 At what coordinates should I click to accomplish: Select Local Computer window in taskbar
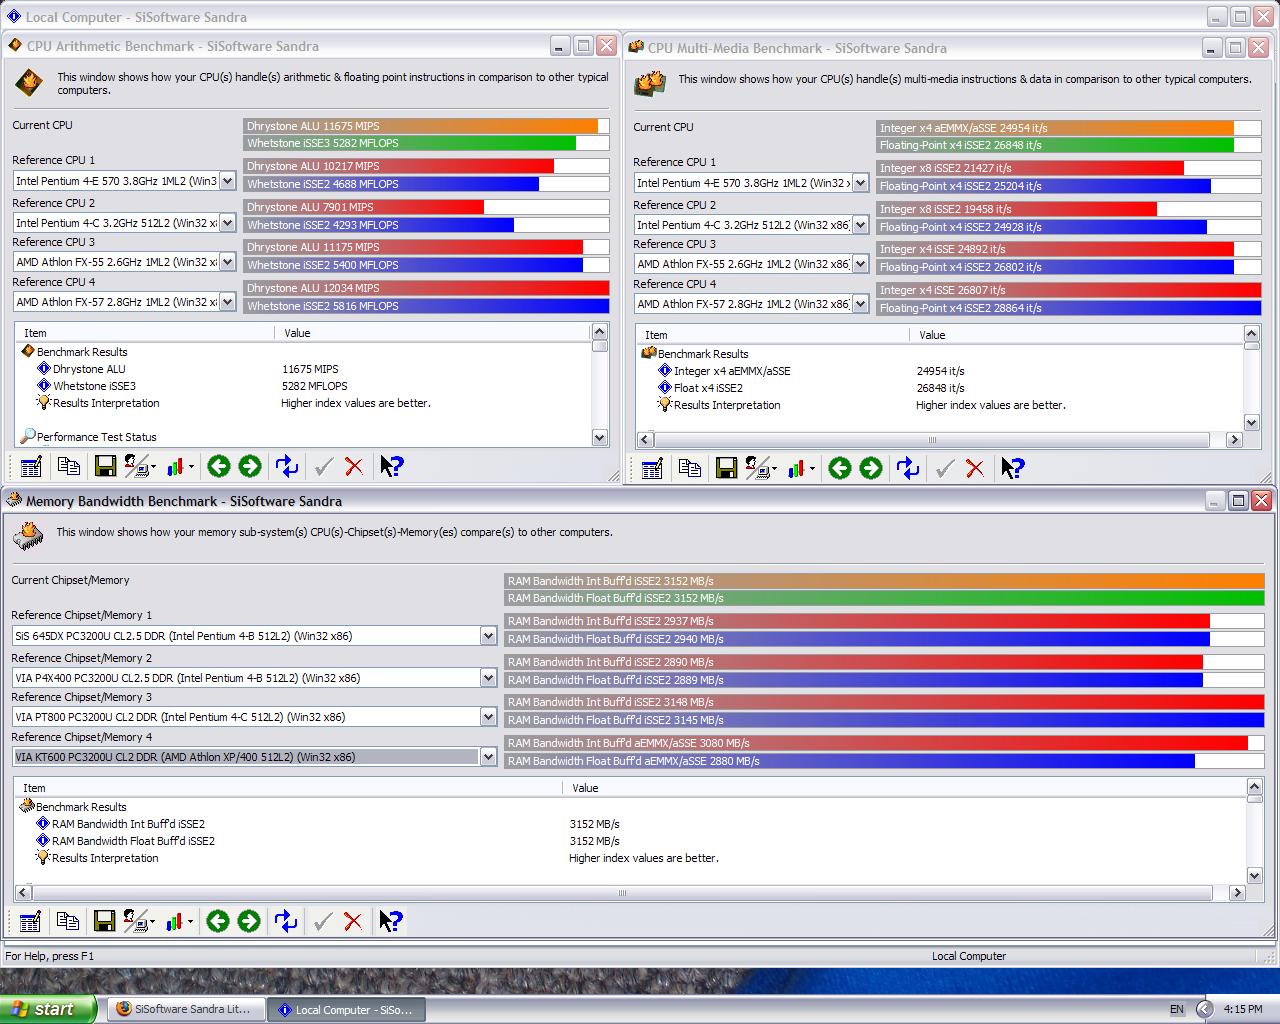pyautogui.click(x=345, y=1009)
